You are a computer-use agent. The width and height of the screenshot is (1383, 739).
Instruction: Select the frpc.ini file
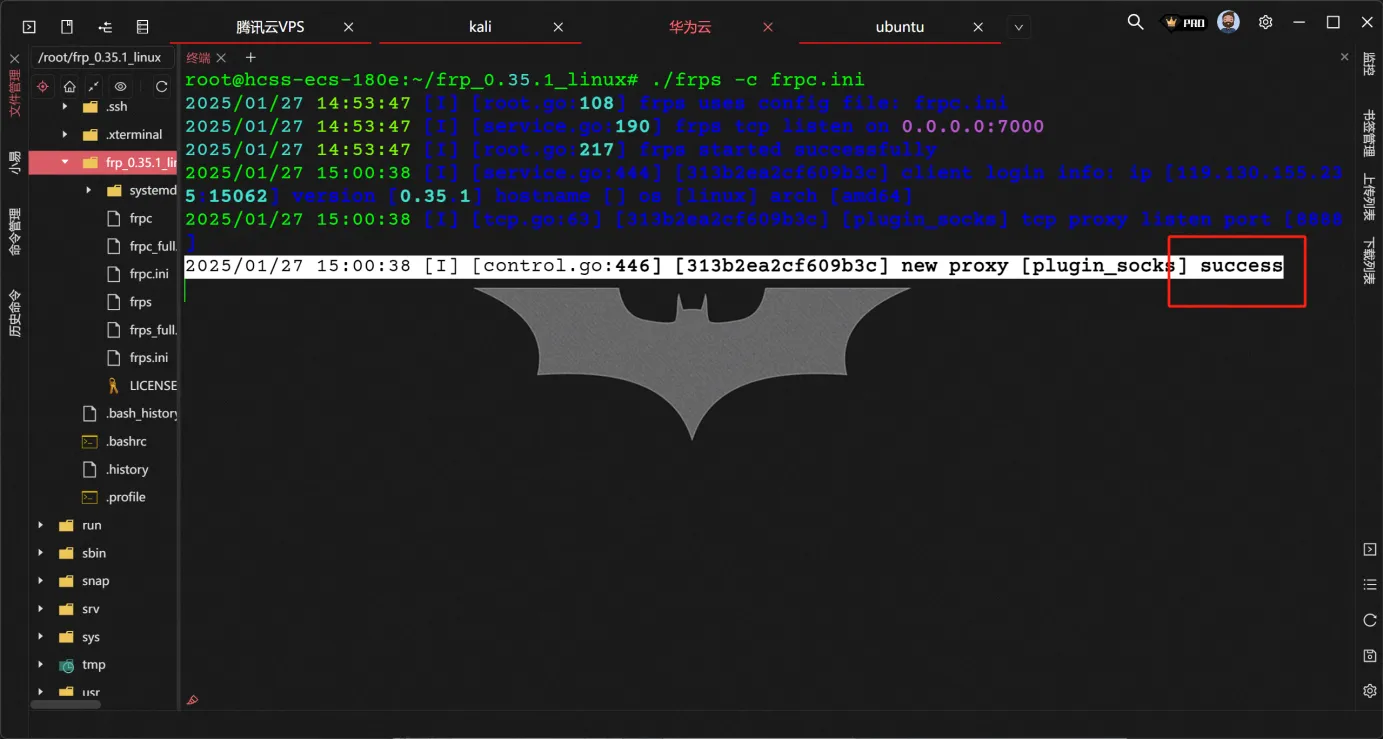click(148, 274)
